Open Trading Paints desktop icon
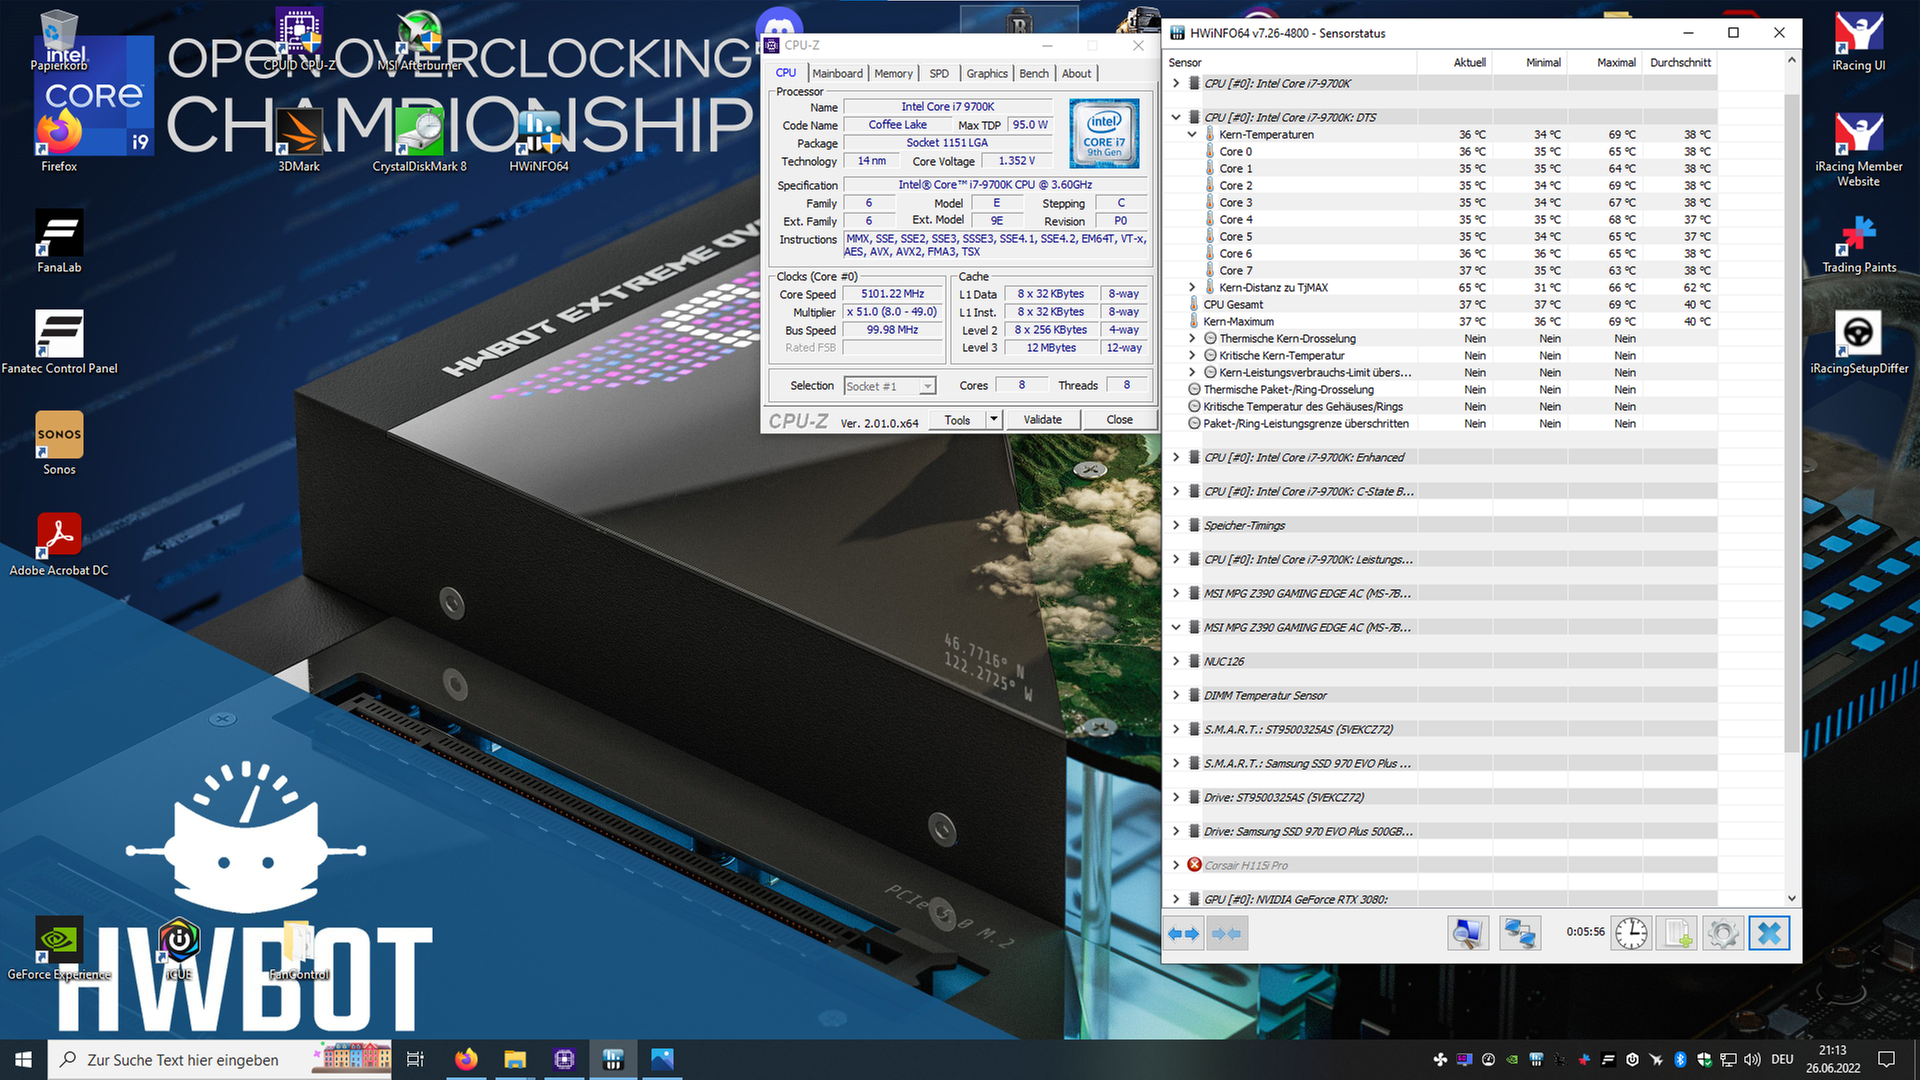1920x1080 pixels. tap(1859, 241)
